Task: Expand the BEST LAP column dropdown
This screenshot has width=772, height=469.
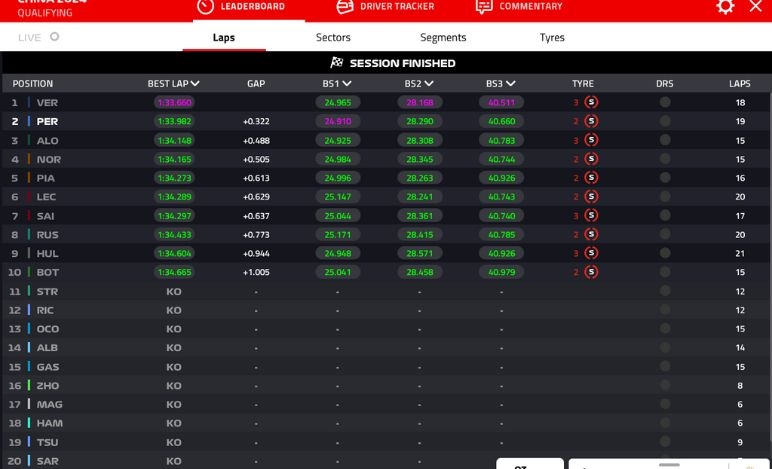Action: tap(195, 84)
